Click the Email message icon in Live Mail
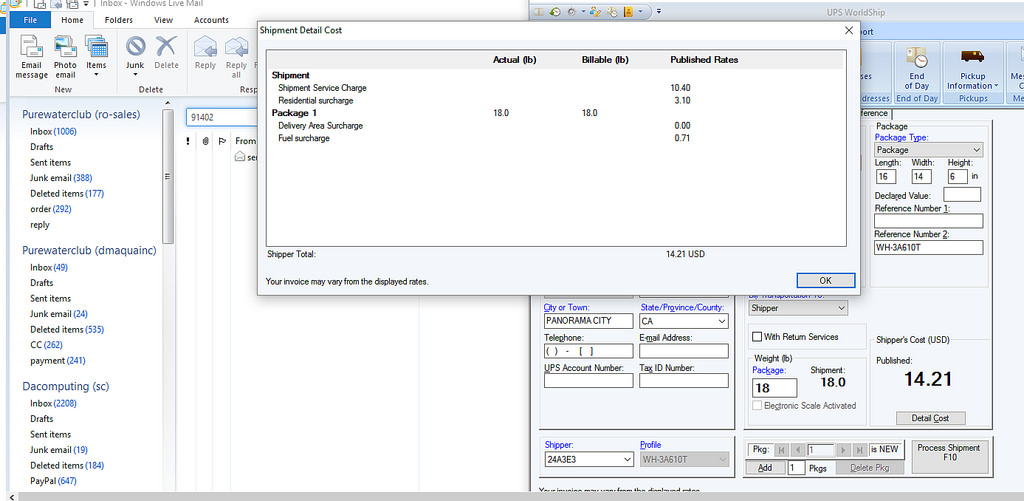Image resolution: width=1024 pixels, height=501 pixels. point(31,47)
